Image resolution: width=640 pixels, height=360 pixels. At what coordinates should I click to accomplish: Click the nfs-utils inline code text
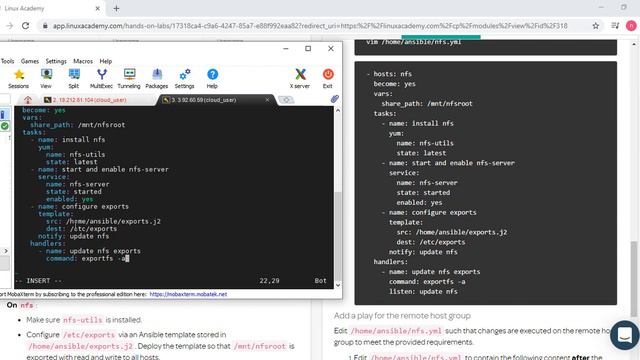click(x=83, y=320)
